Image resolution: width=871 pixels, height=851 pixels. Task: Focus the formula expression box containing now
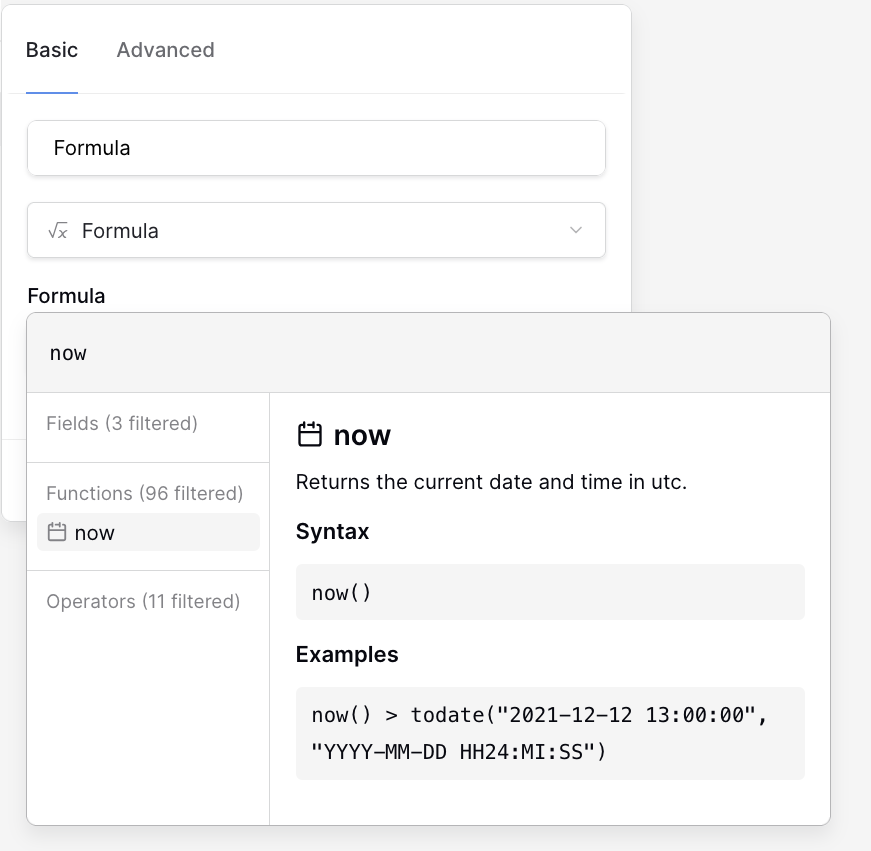coord(428,353)
